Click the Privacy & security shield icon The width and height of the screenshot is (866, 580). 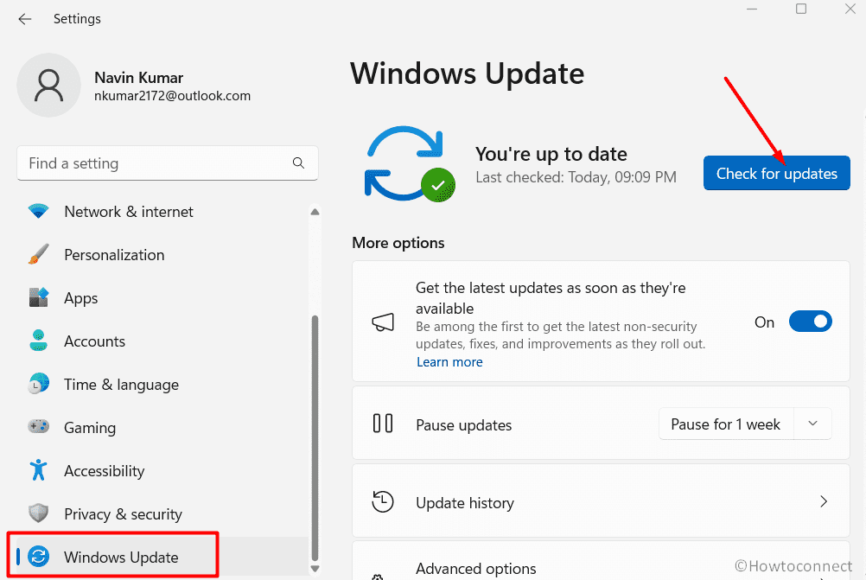pyautogui.click(x=38, y=513)
